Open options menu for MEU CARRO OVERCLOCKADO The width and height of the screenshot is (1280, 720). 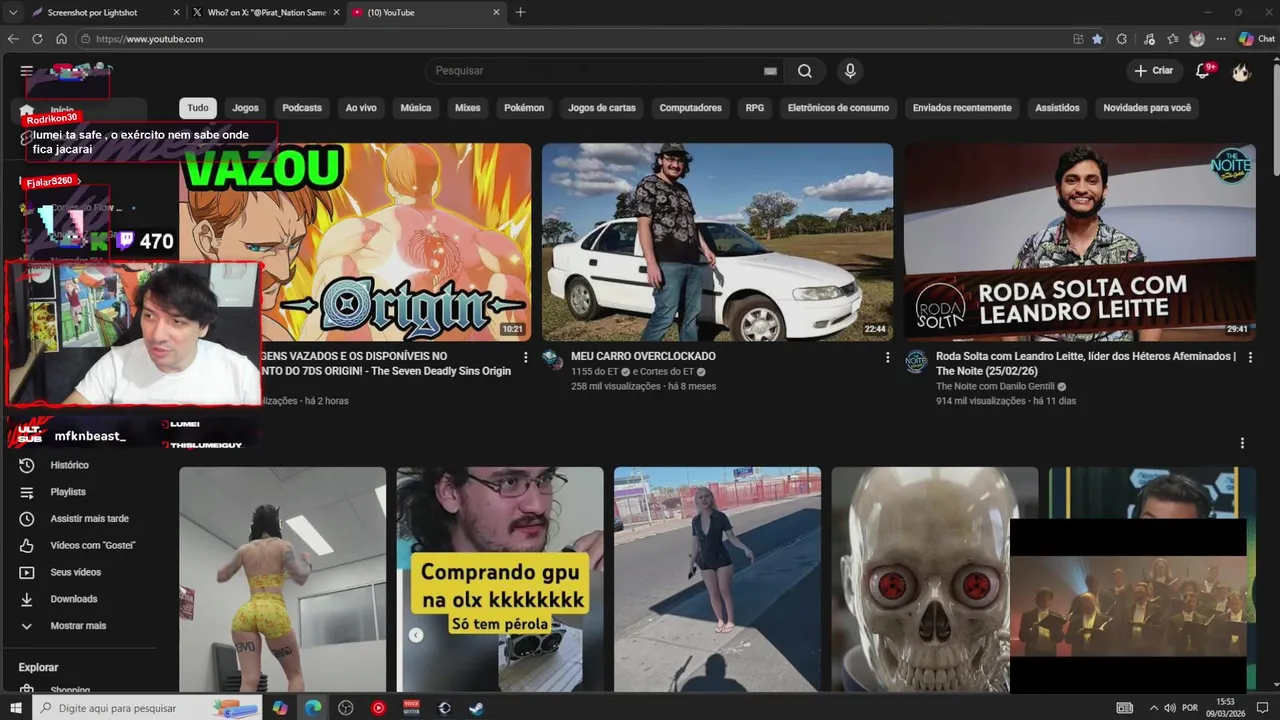(887, 357)
